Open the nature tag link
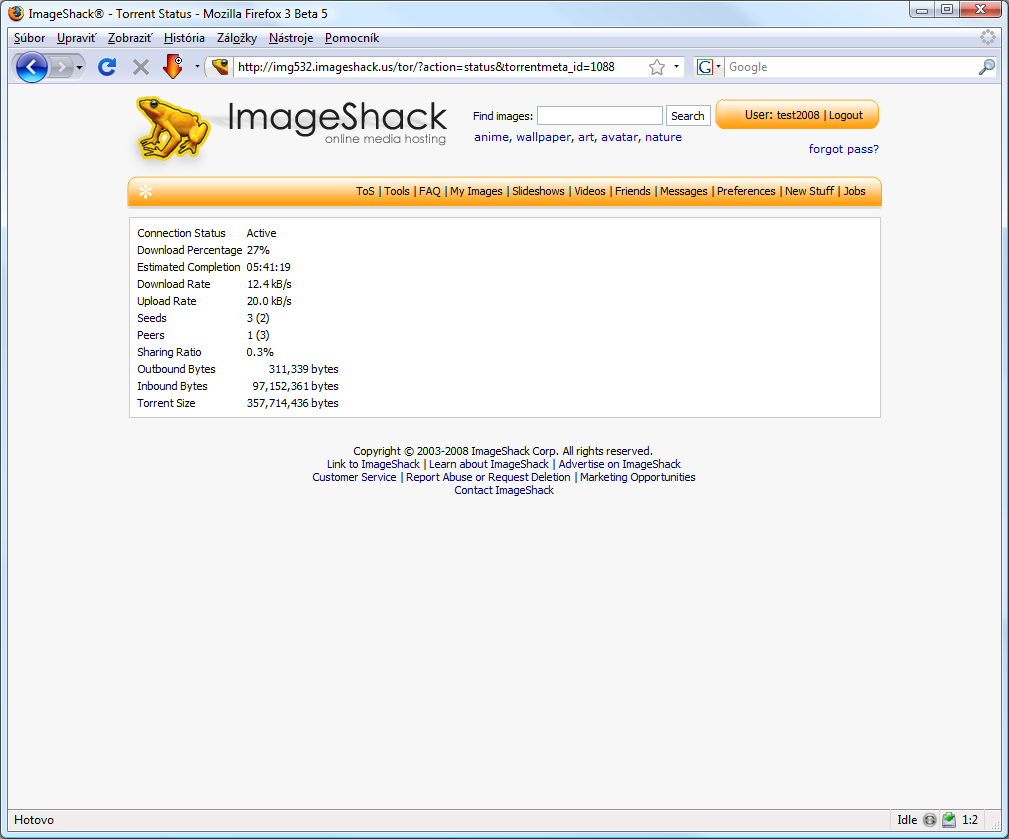 663,137
